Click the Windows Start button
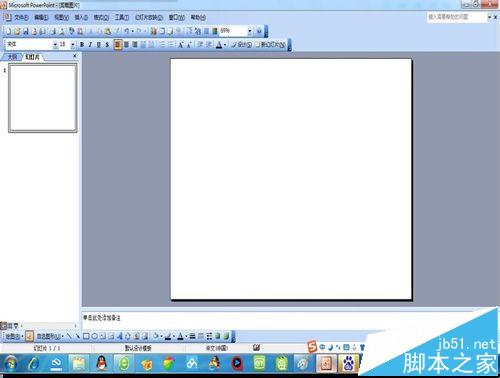 tap(11, 363)
